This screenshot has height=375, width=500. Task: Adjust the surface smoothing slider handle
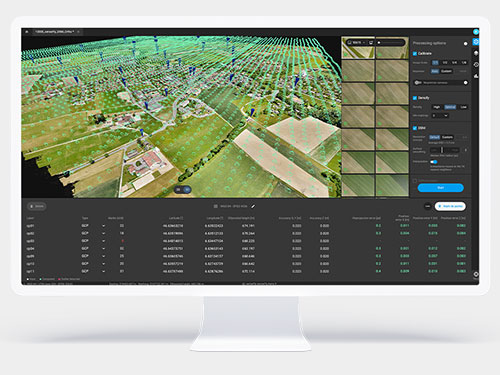tap(442, 150)
